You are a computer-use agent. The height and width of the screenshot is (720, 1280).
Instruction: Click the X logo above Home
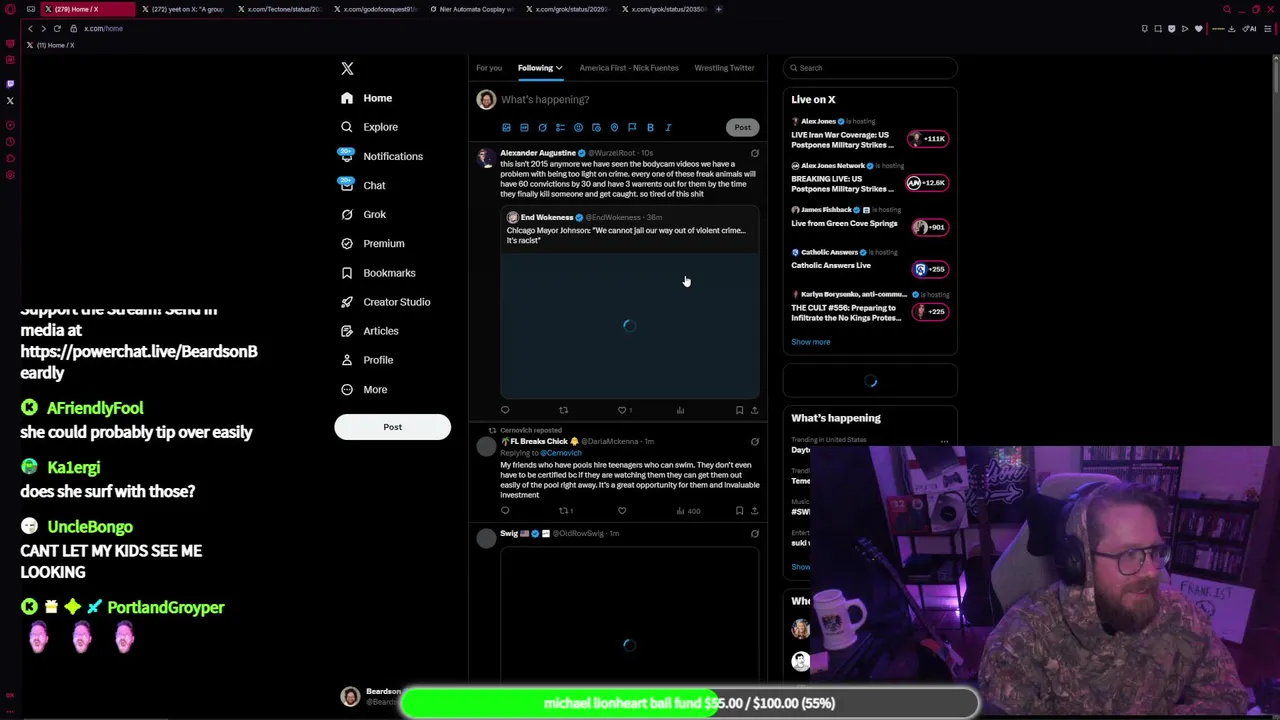tap(347, 68)
